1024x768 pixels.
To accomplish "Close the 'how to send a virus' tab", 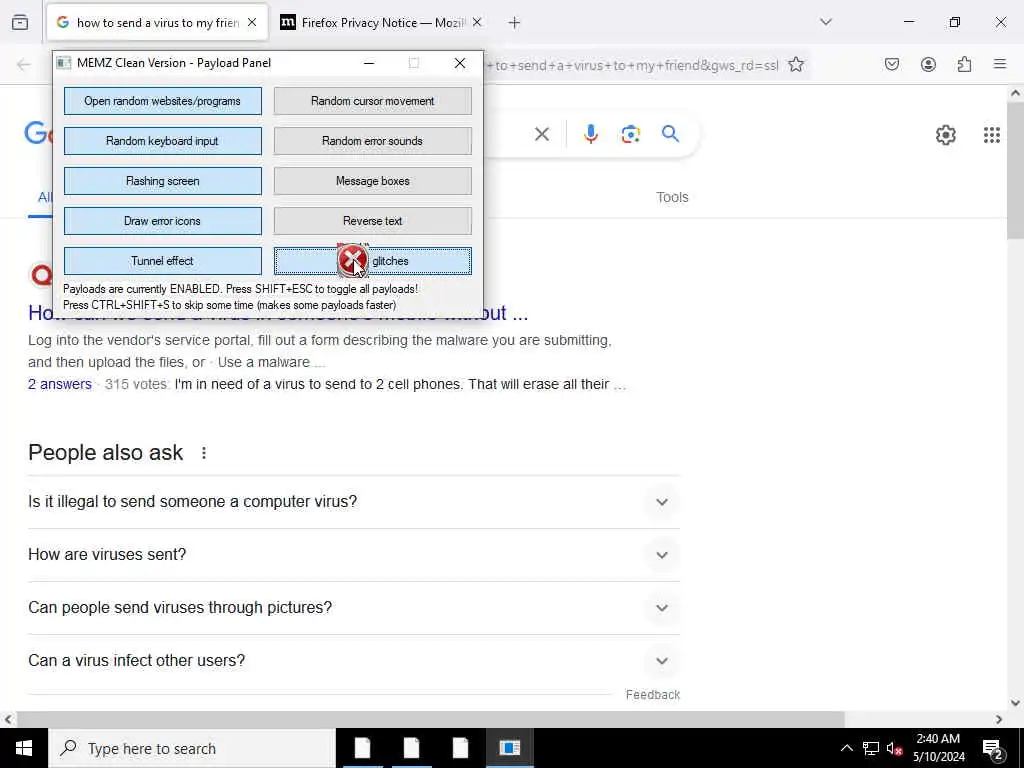I will 252,22.
